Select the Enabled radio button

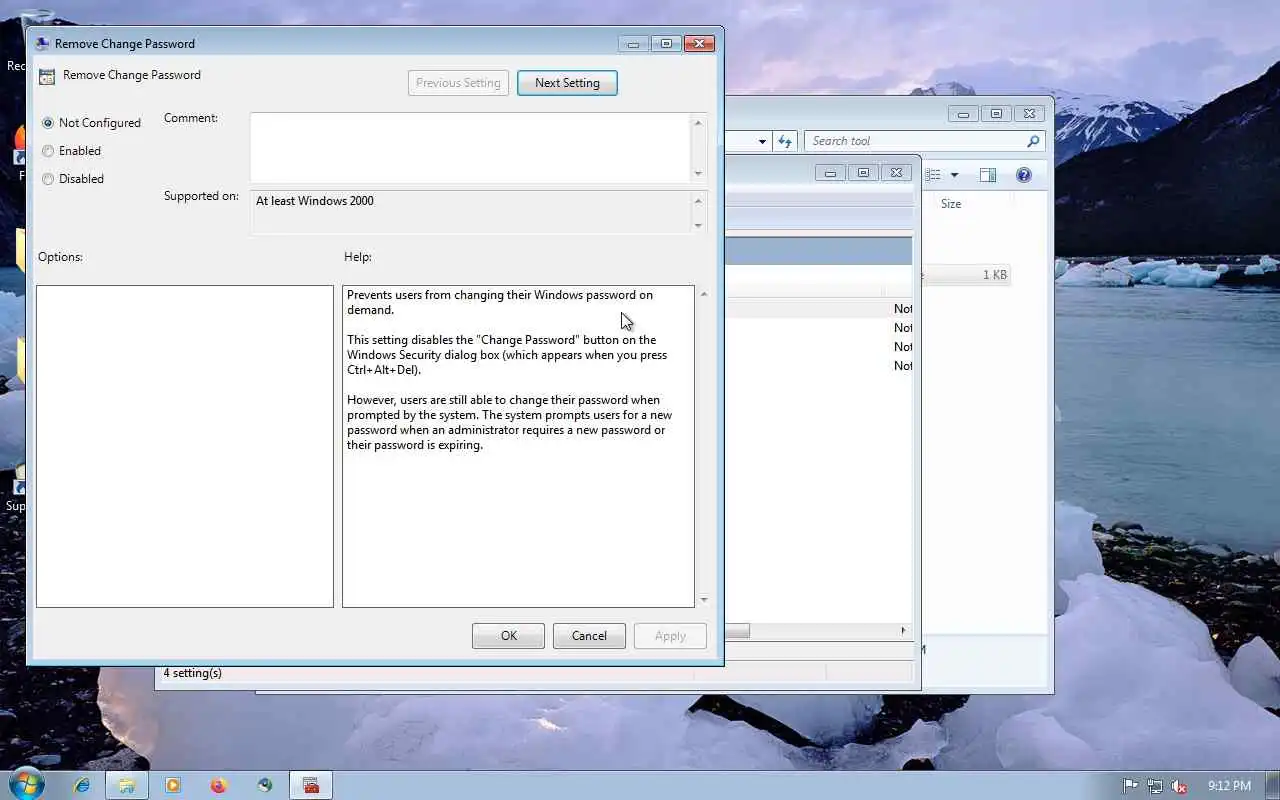[x=48, y=151]
